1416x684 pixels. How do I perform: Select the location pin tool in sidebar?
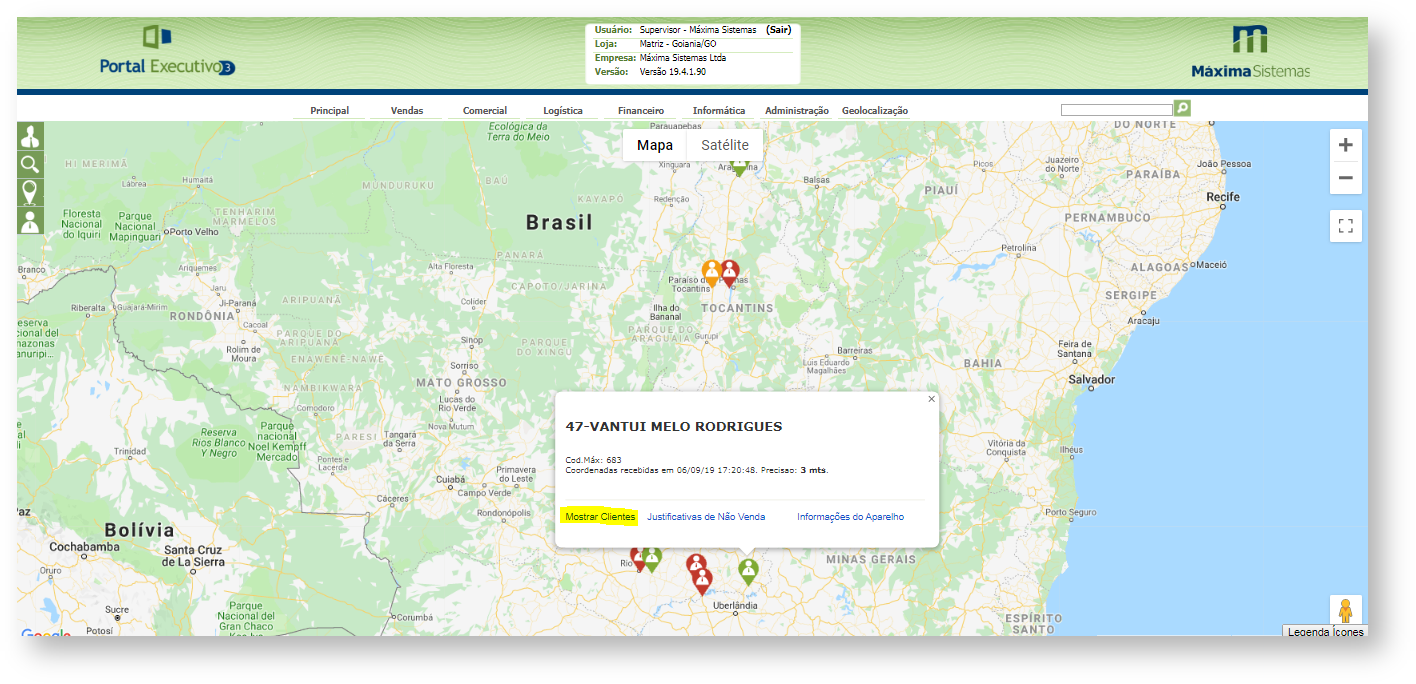pyautogui.click(x=30, y=192)
